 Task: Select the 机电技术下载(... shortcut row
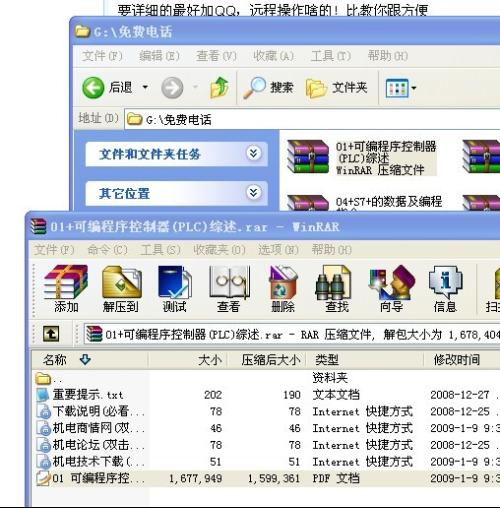click(266, 462)
